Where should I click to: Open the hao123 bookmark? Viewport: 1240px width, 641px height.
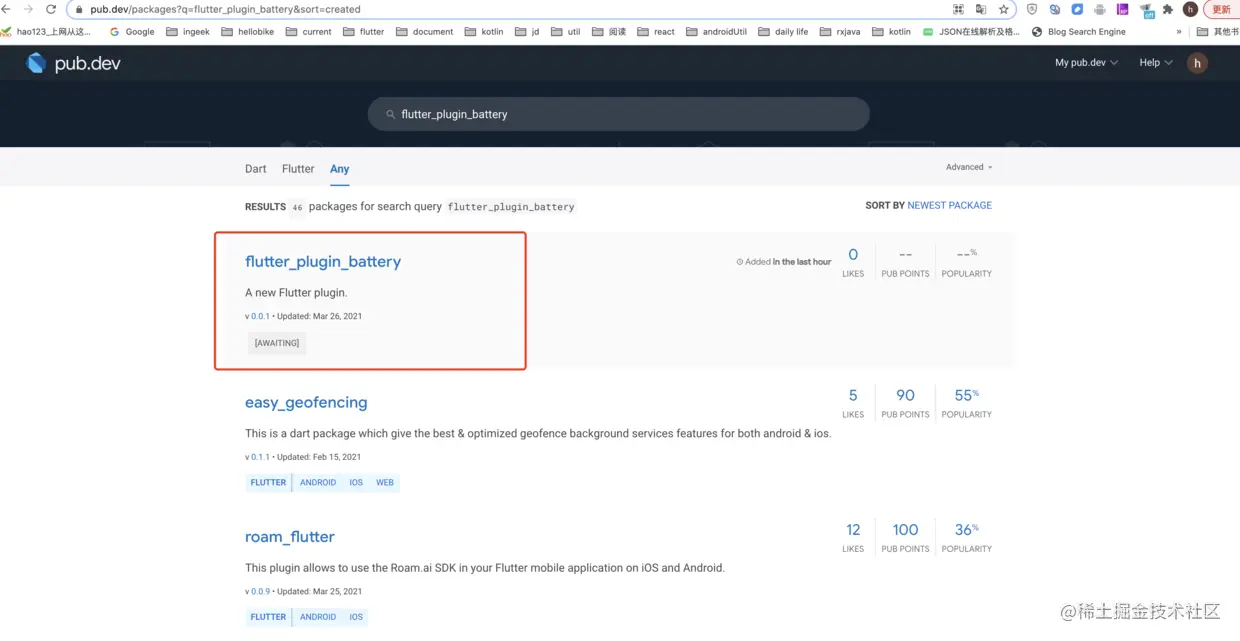click(46, 31)
